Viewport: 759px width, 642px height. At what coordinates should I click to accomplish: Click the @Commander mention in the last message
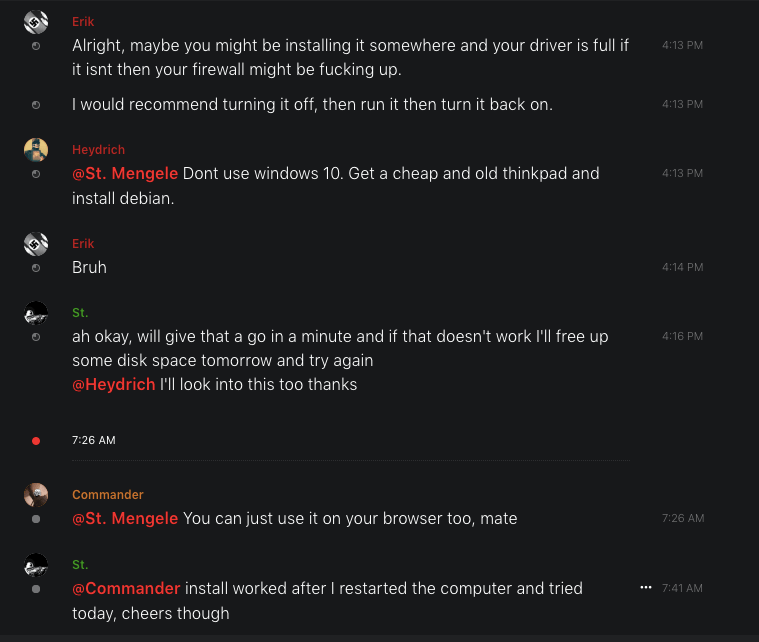pyautogui.click(x=126, y=588)
